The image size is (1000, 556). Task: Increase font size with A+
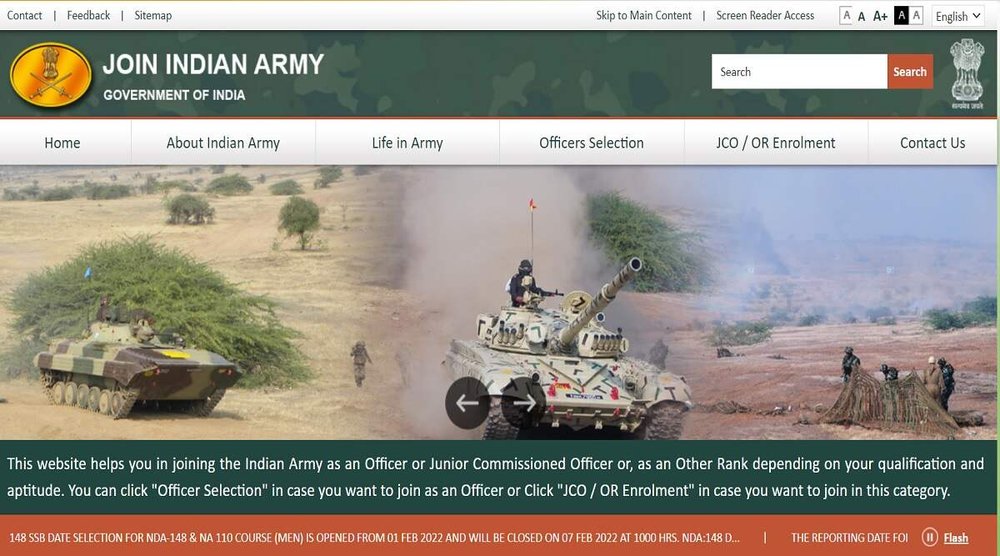880,16
